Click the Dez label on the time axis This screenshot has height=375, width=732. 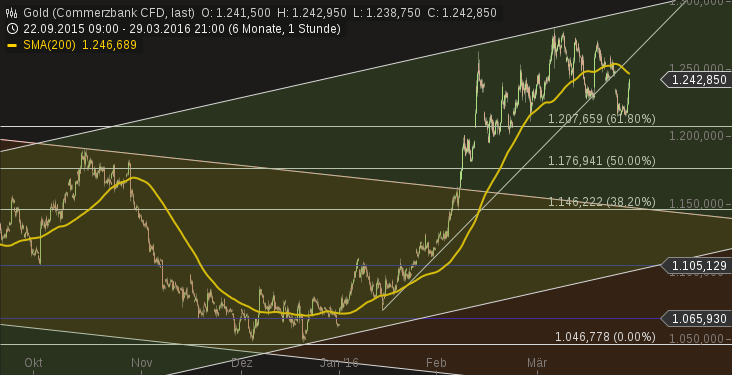pos(242,363)
